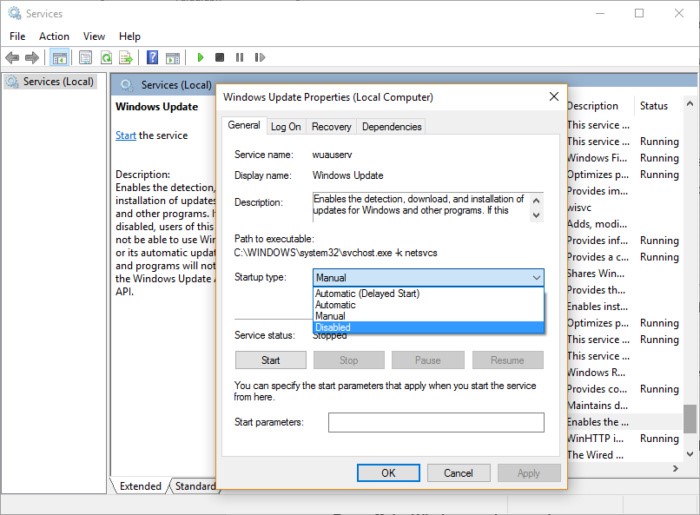Open the Help question mark icon

tap(152, 57)
